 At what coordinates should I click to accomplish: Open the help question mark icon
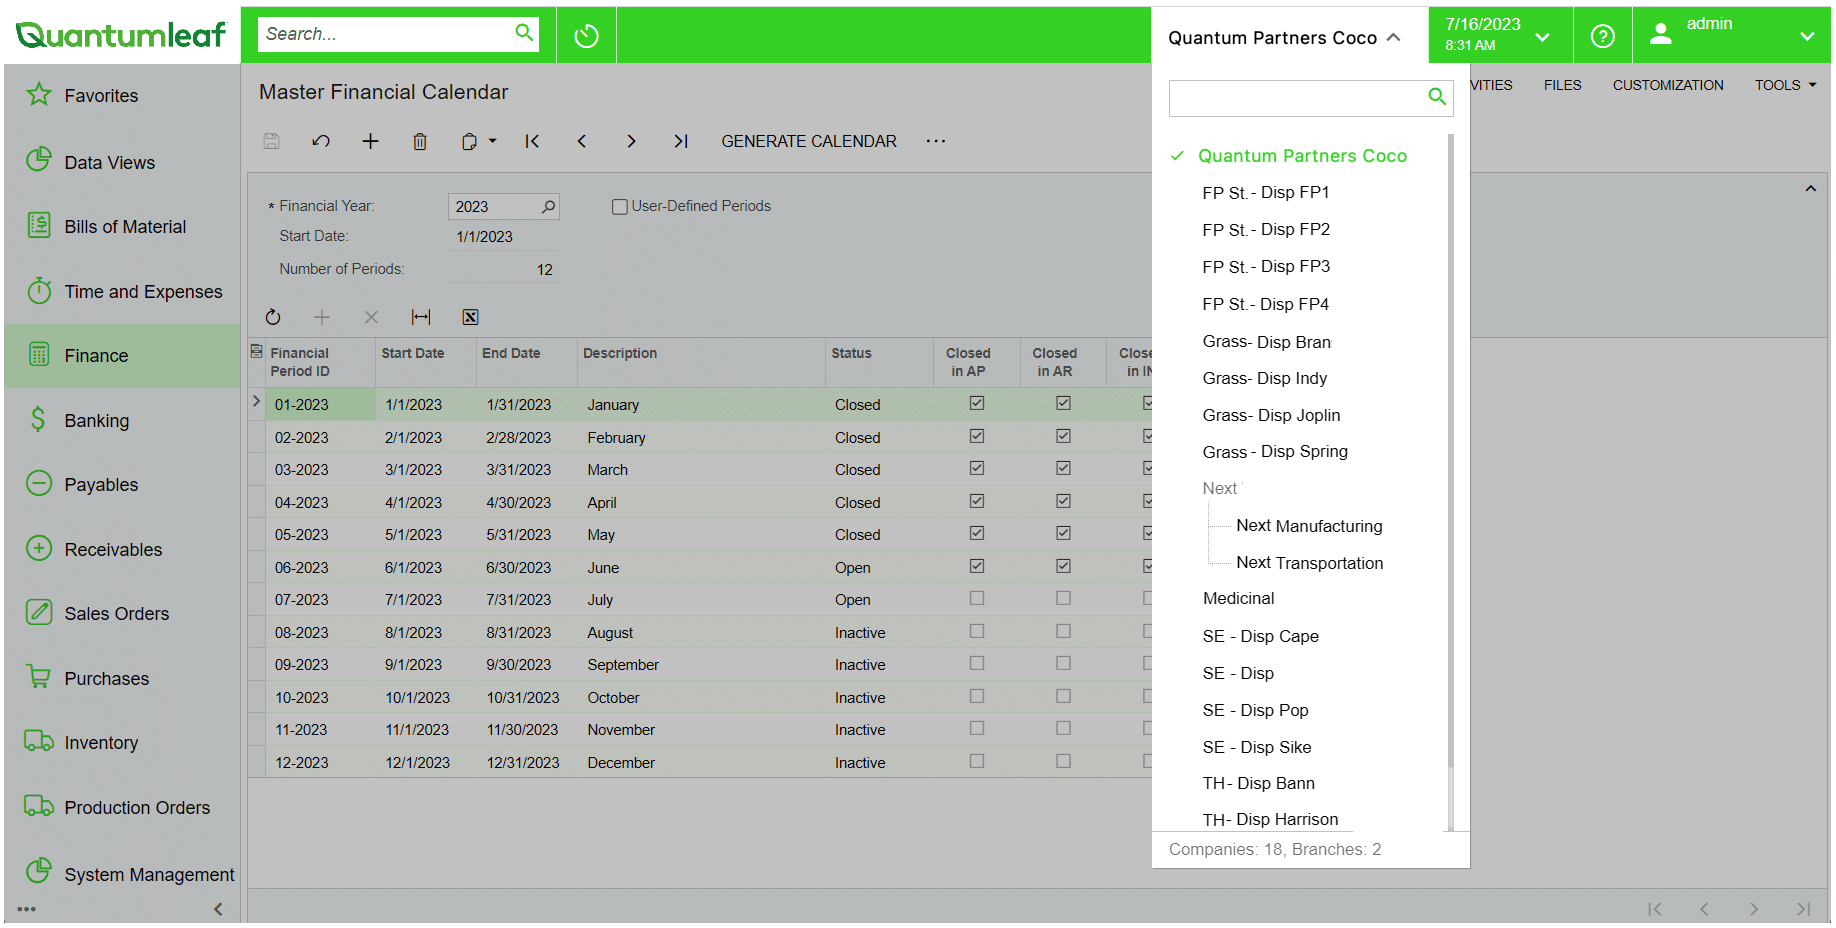coord(1602,36)
